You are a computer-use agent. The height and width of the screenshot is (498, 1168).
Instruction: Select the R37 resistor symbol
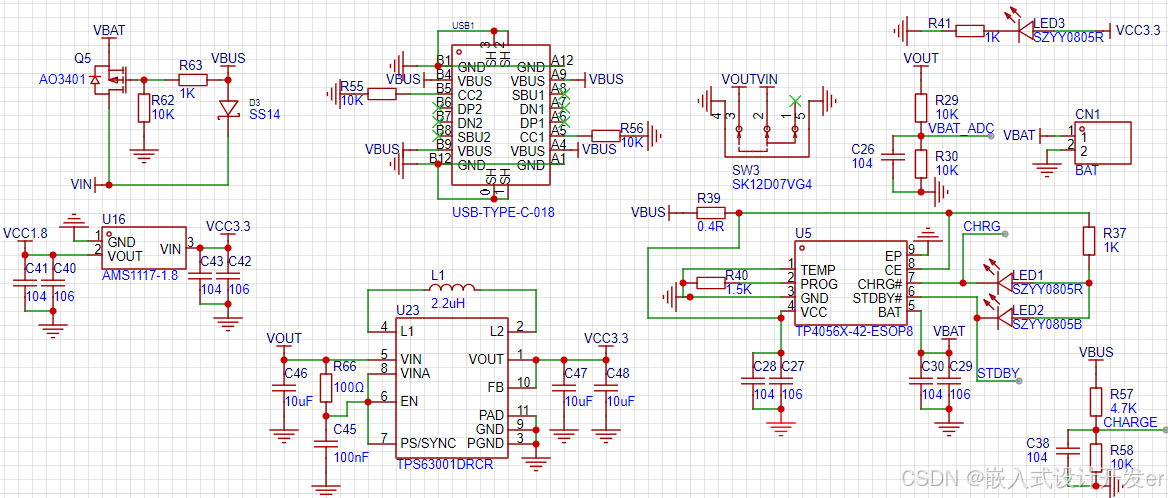[x=1089, y=242]
